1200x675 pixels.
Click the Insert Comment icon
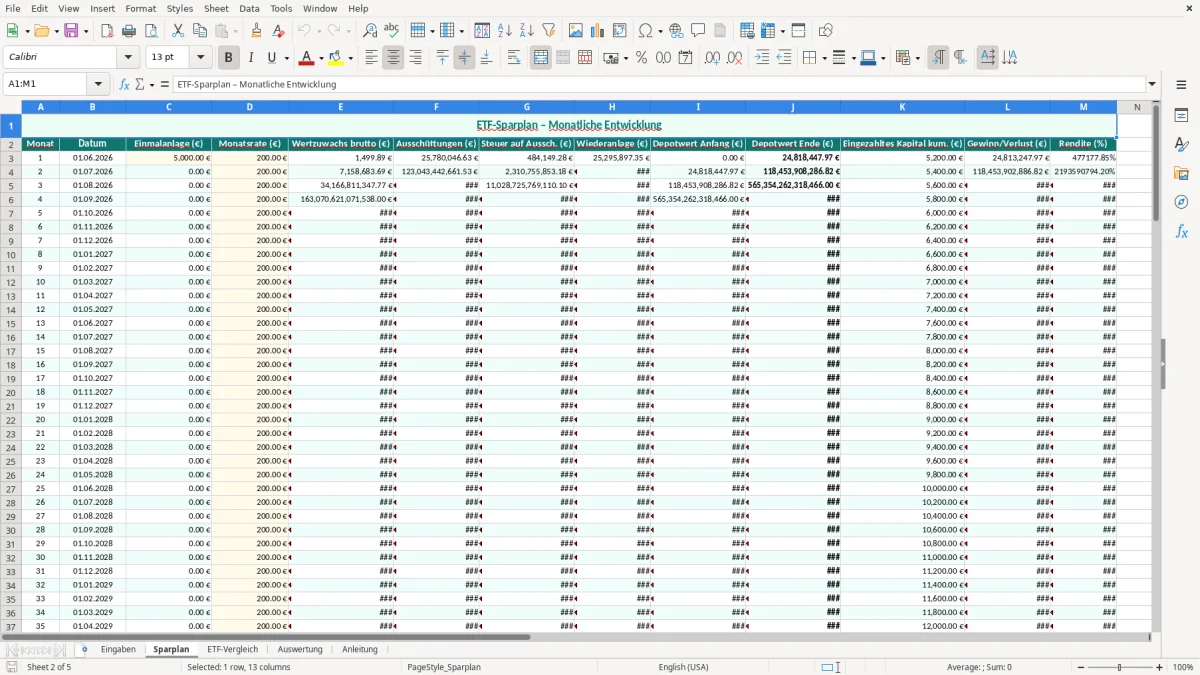tap(698, 31)
